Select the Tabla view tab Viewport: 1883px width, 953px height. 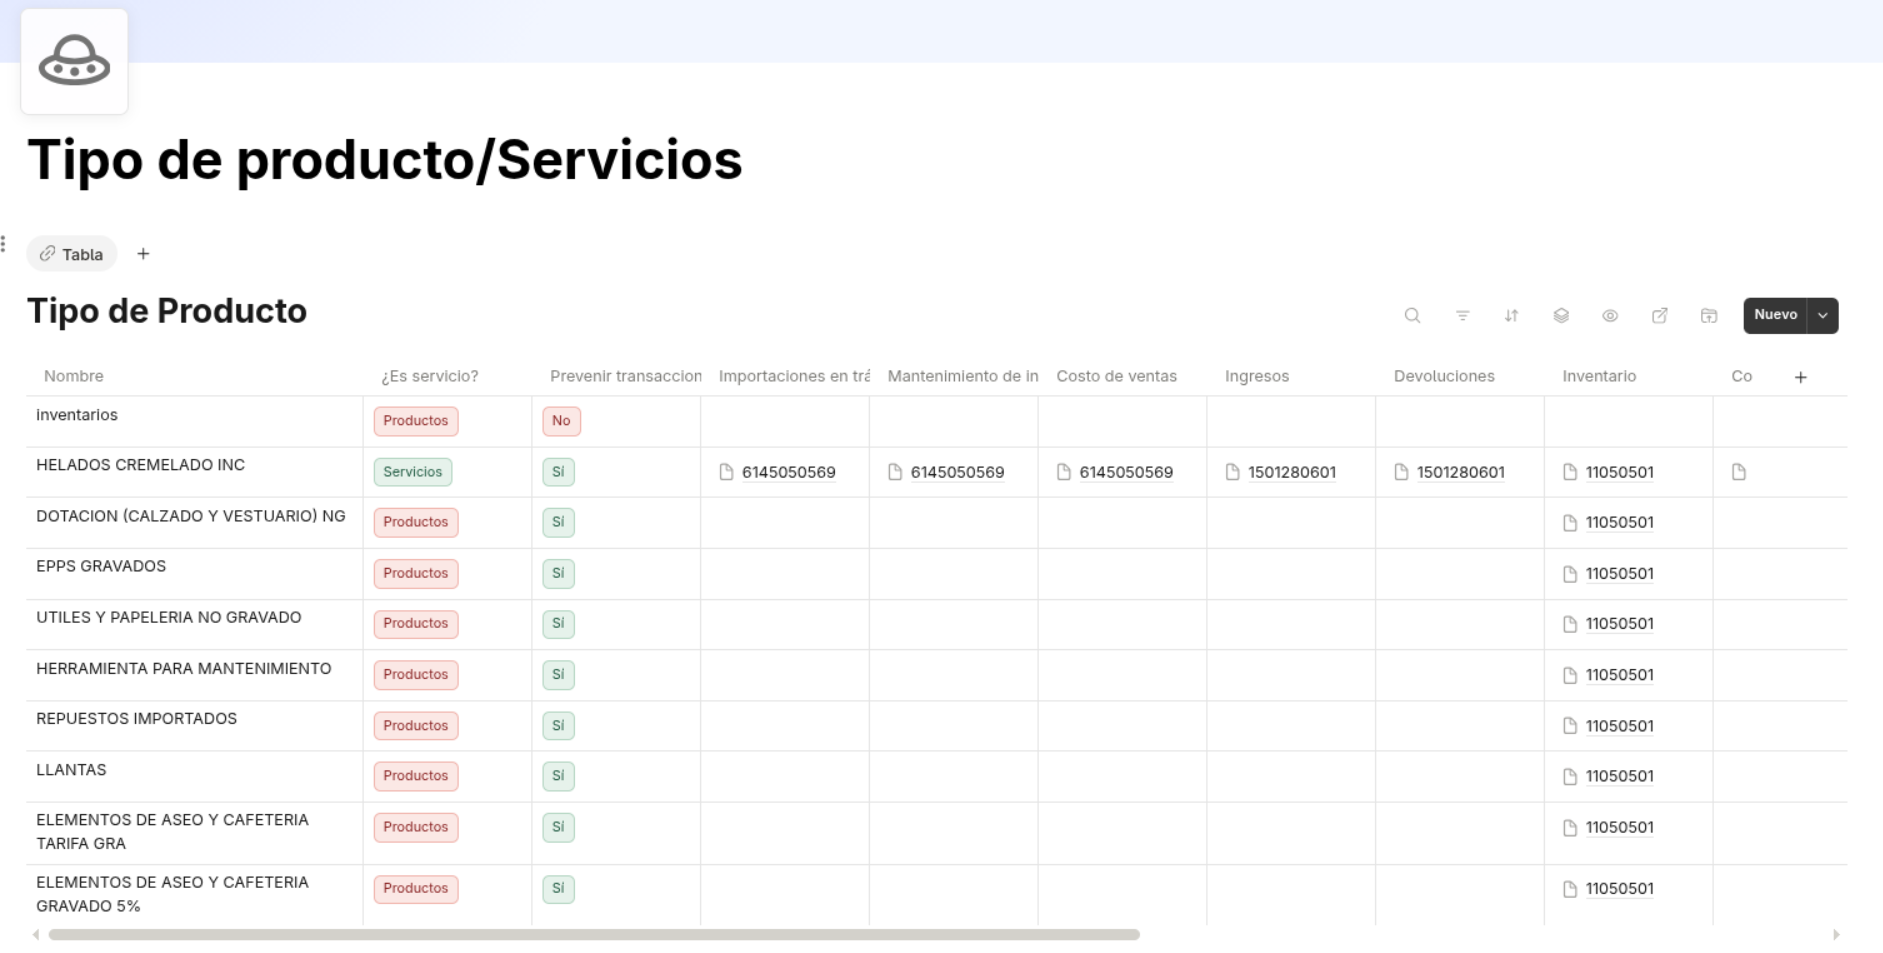coord(72,254)
